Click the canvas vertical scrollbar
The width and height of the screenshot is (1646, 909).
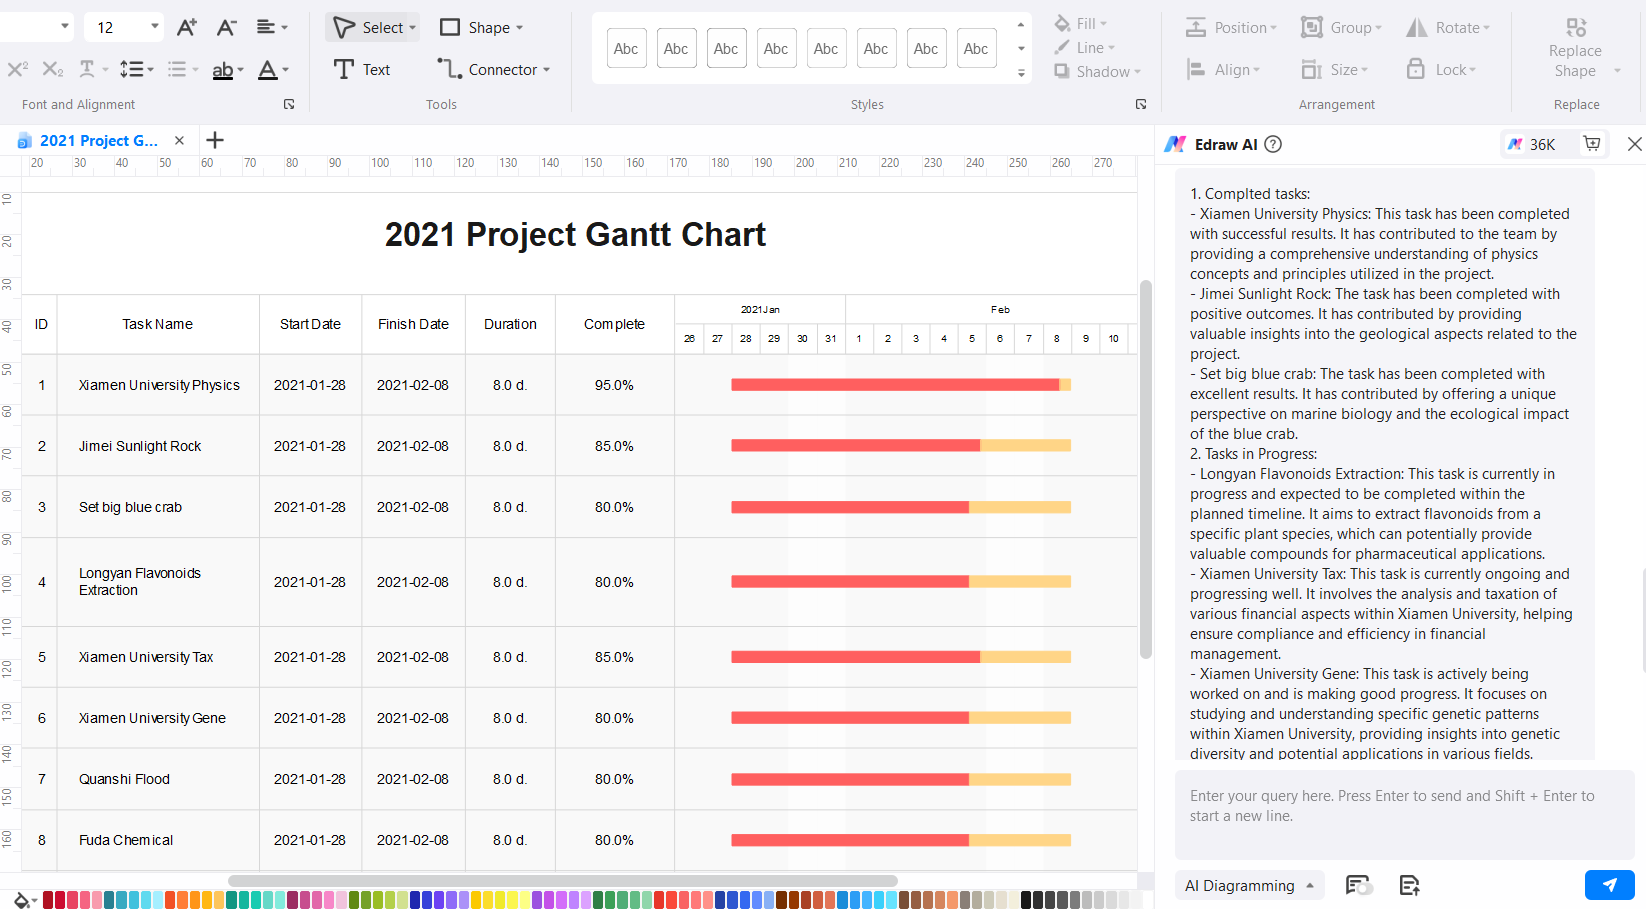coord(1146,469)
